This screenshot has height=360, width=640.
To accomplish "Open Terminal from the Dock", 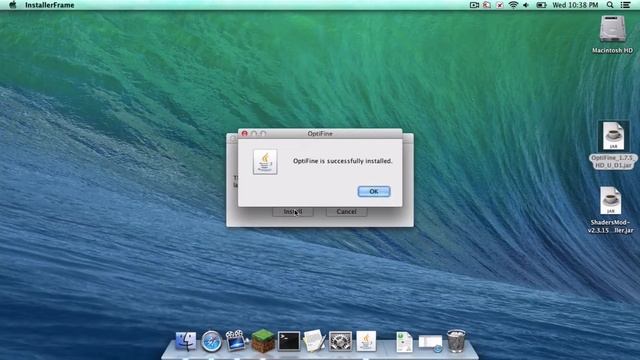I will click(x=289, y=341).
